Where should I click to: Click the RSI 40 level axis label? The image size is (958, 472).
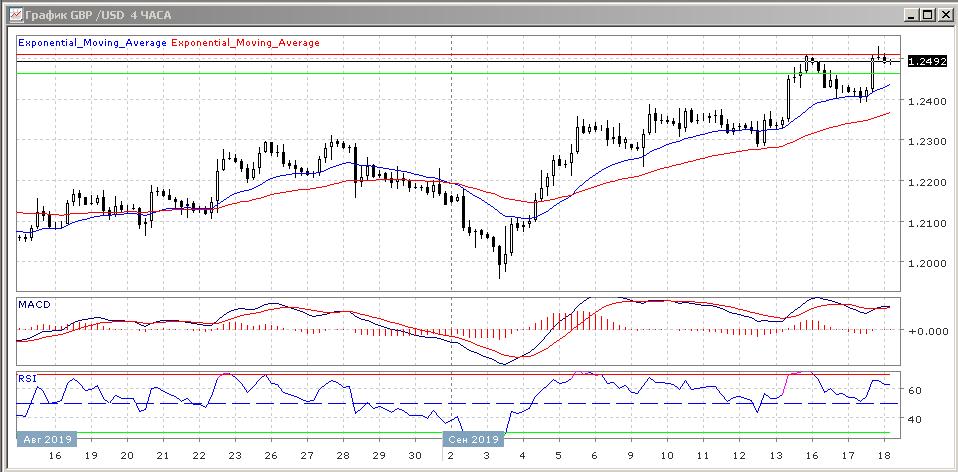point(914,419)
